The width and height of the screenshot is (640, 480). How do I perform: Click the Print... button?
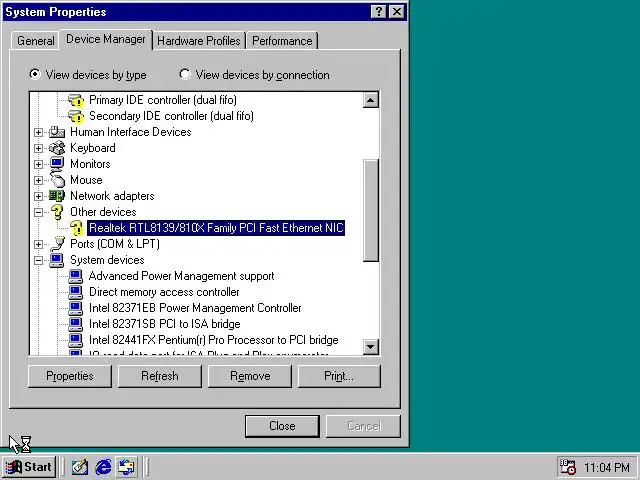click(339, 376)
